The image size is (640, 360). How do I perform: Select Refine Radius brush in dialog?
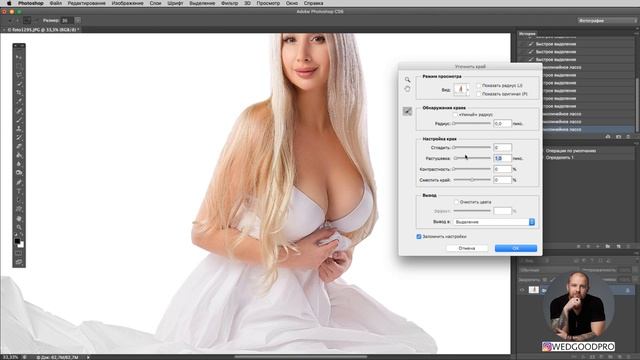(407, 111)
